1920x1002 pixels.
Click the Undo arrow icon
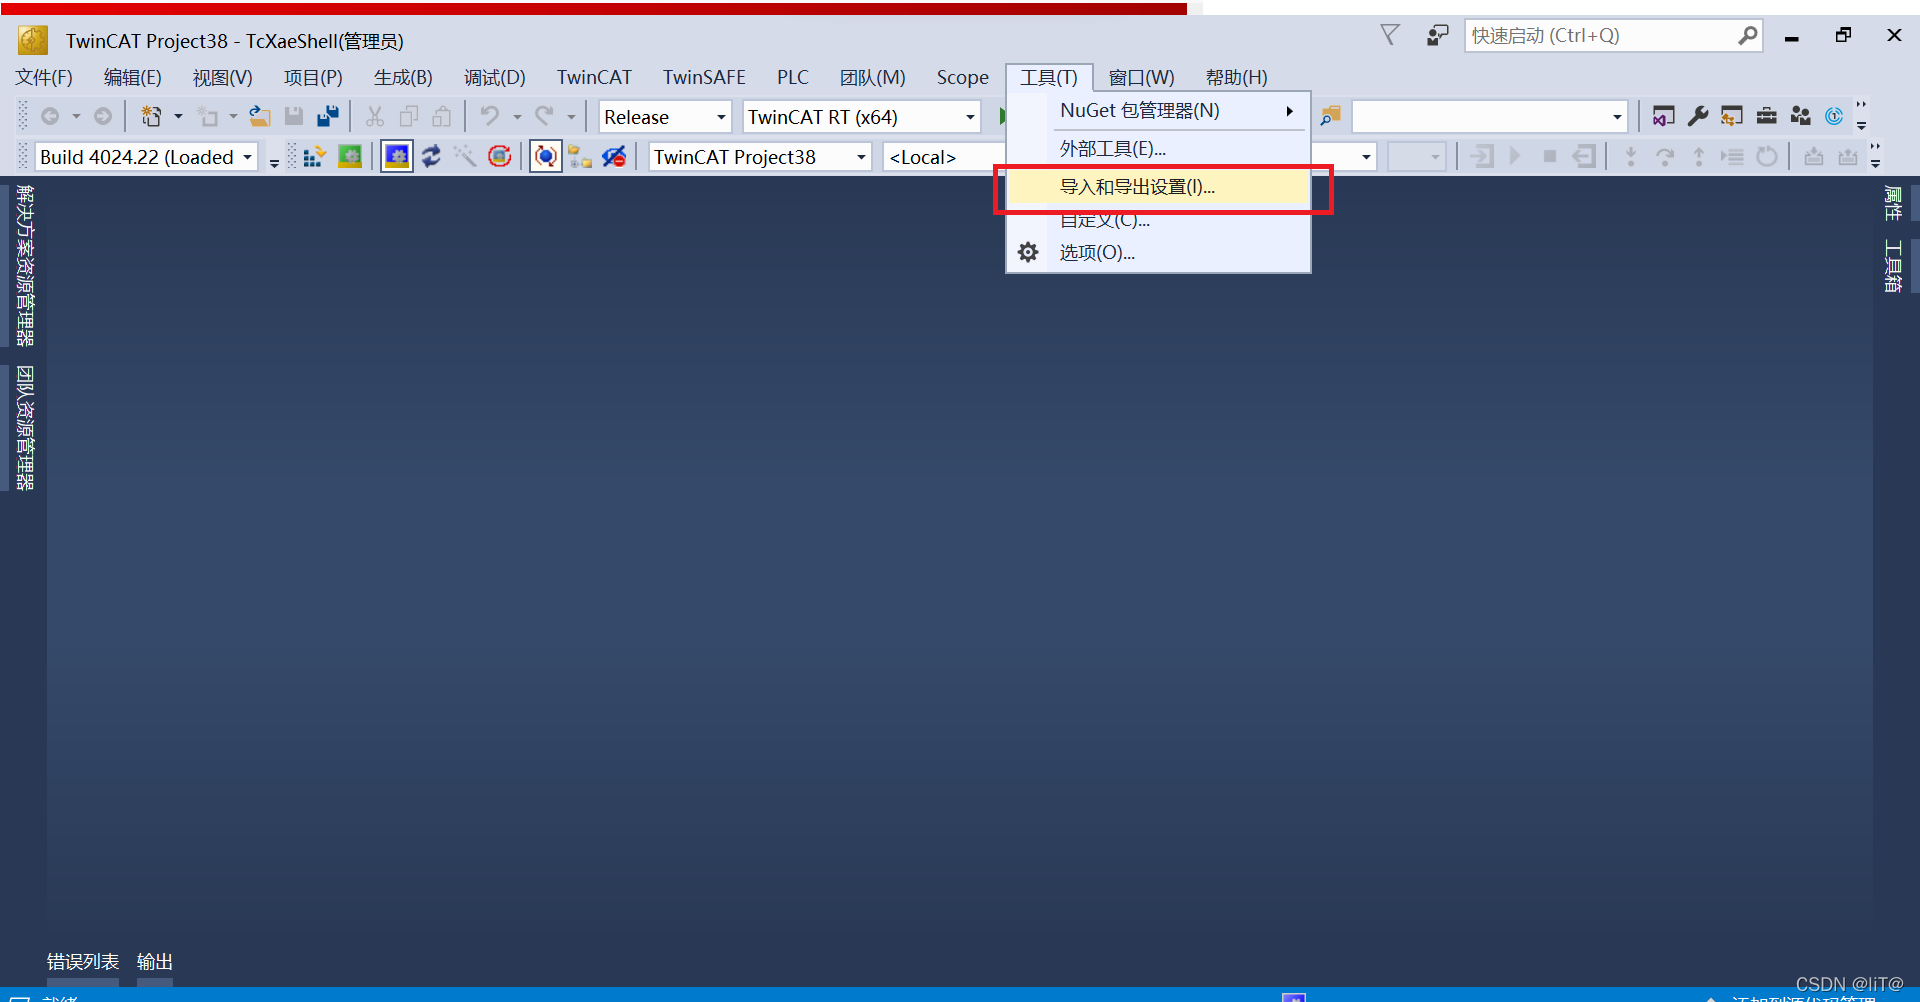click(x=490, y=117)
